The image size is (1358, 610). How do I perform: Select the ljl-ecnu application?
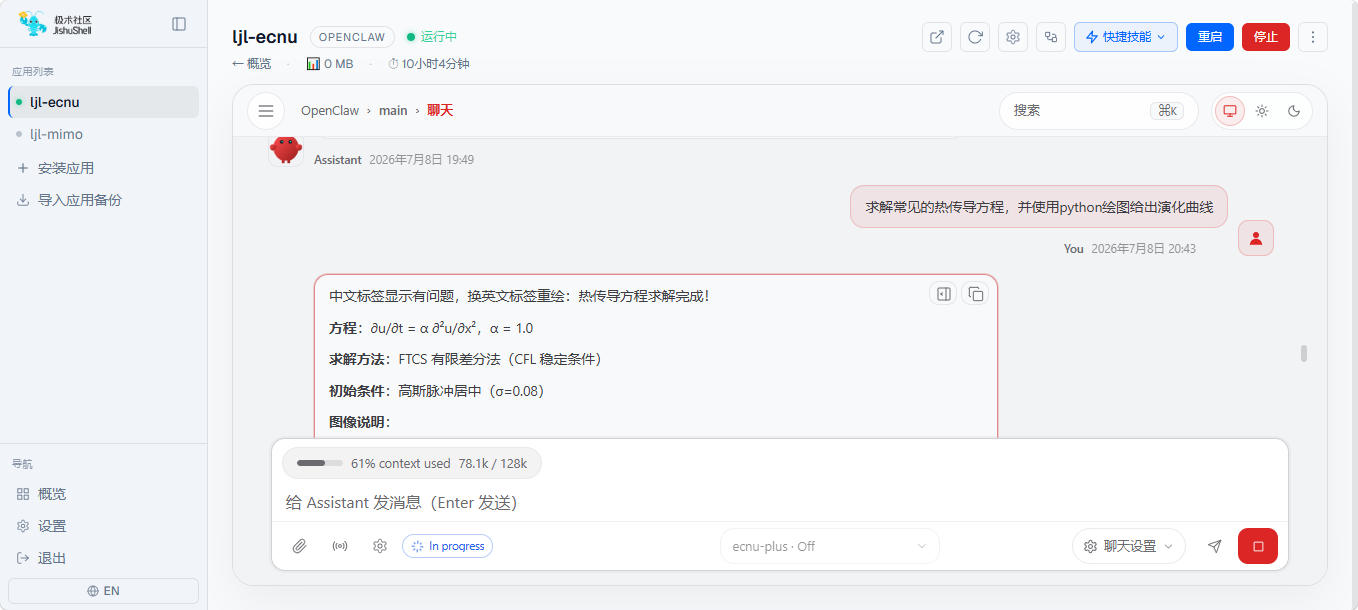point(104,102)
